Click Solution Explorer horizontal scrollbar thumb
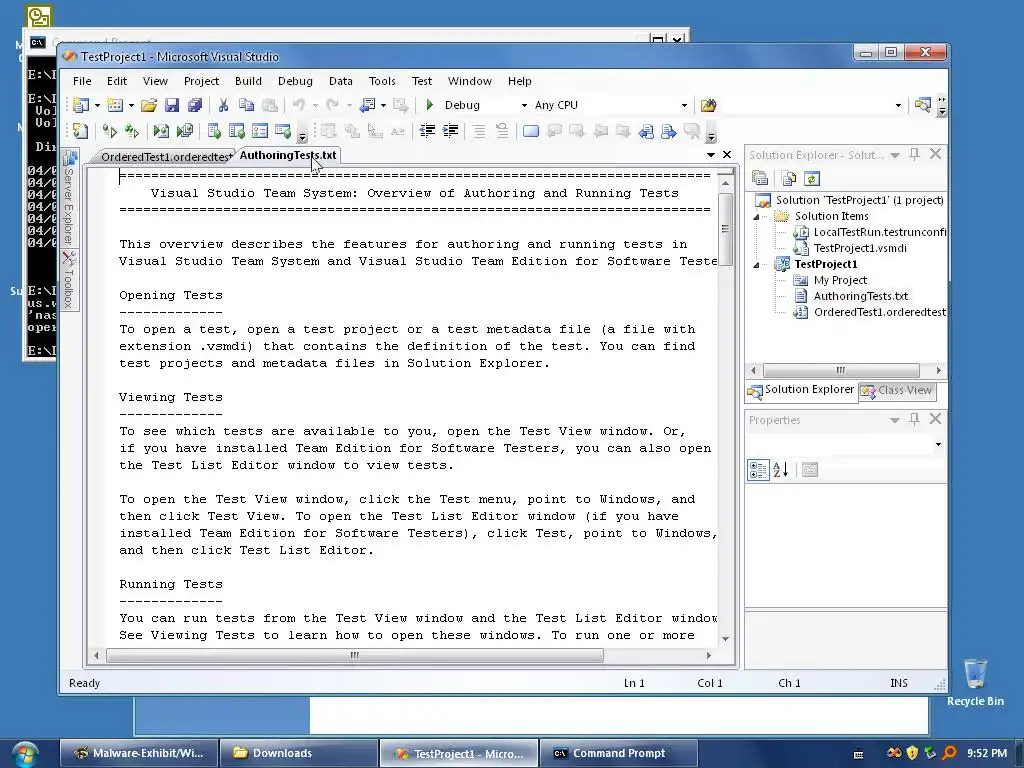This screenshot has height=768, width=1024. tap(840, 370)
